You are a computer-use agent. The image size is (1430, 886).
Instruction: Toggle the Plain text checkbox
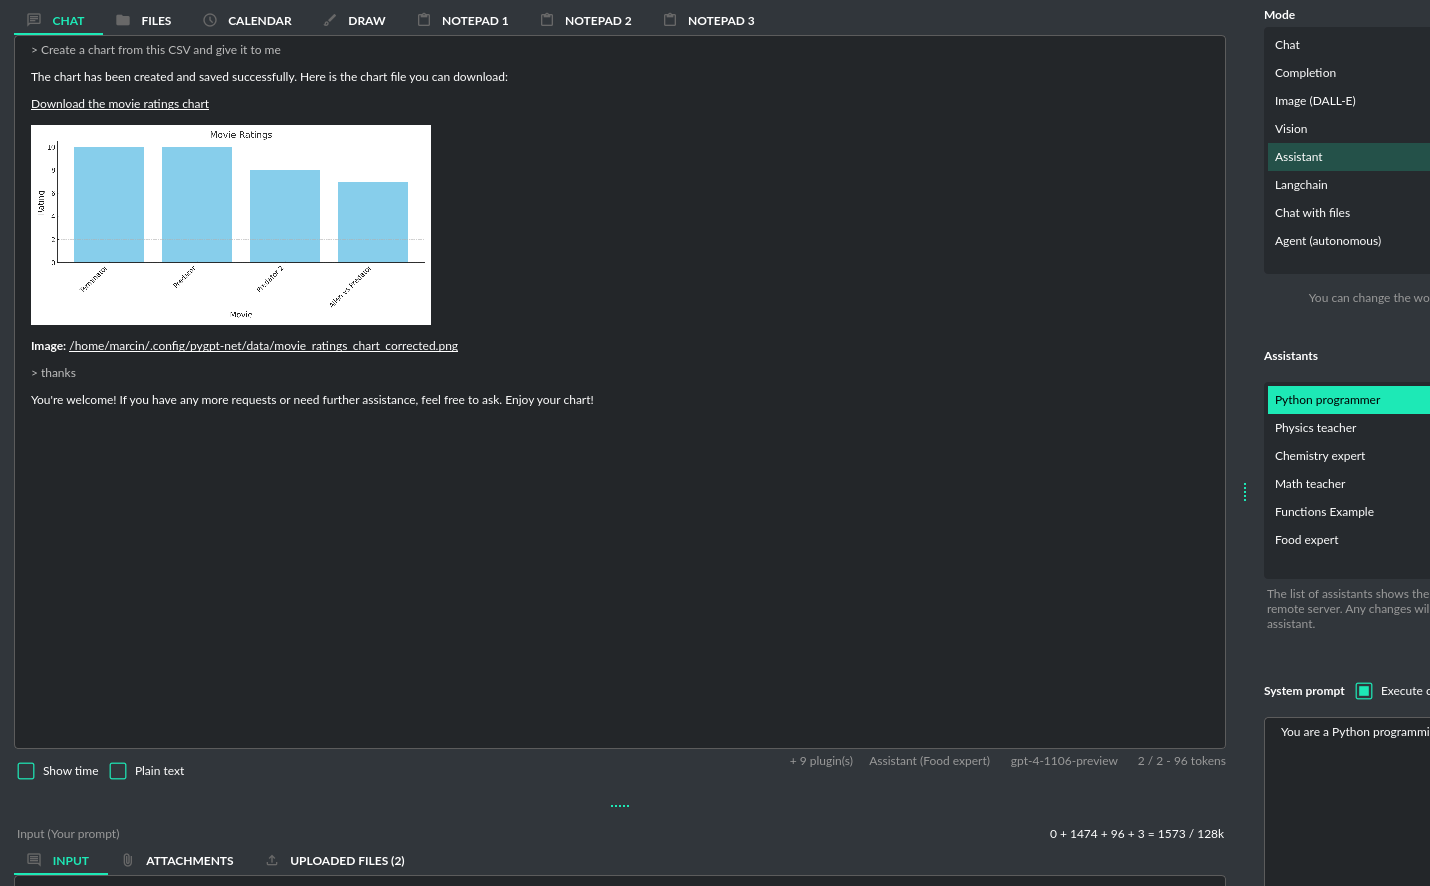pos(117,770)
